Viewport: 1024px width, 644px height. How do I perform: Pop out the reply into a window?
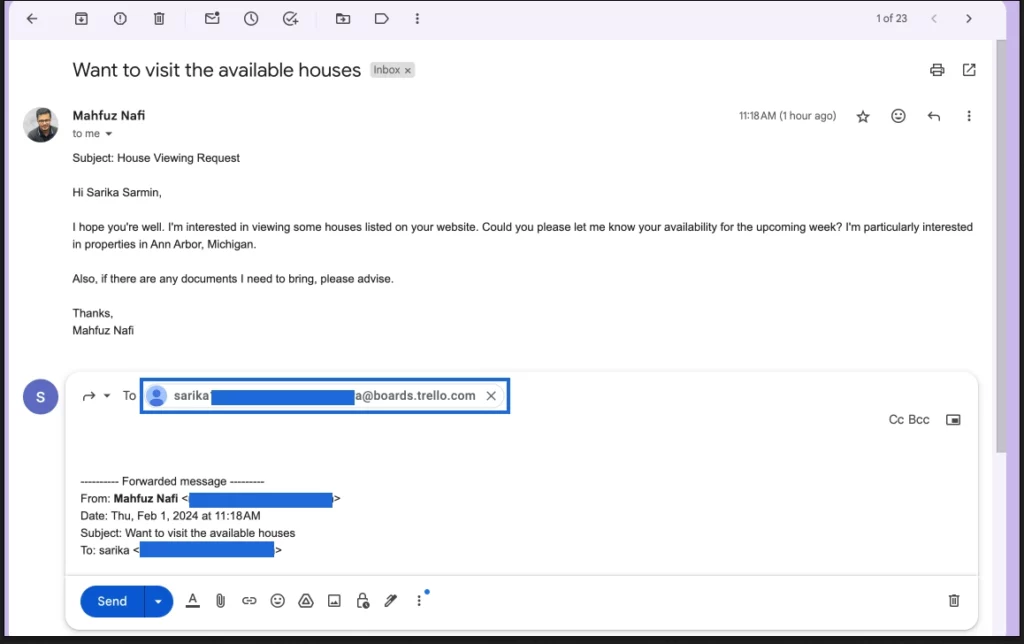tap(953, 420)
